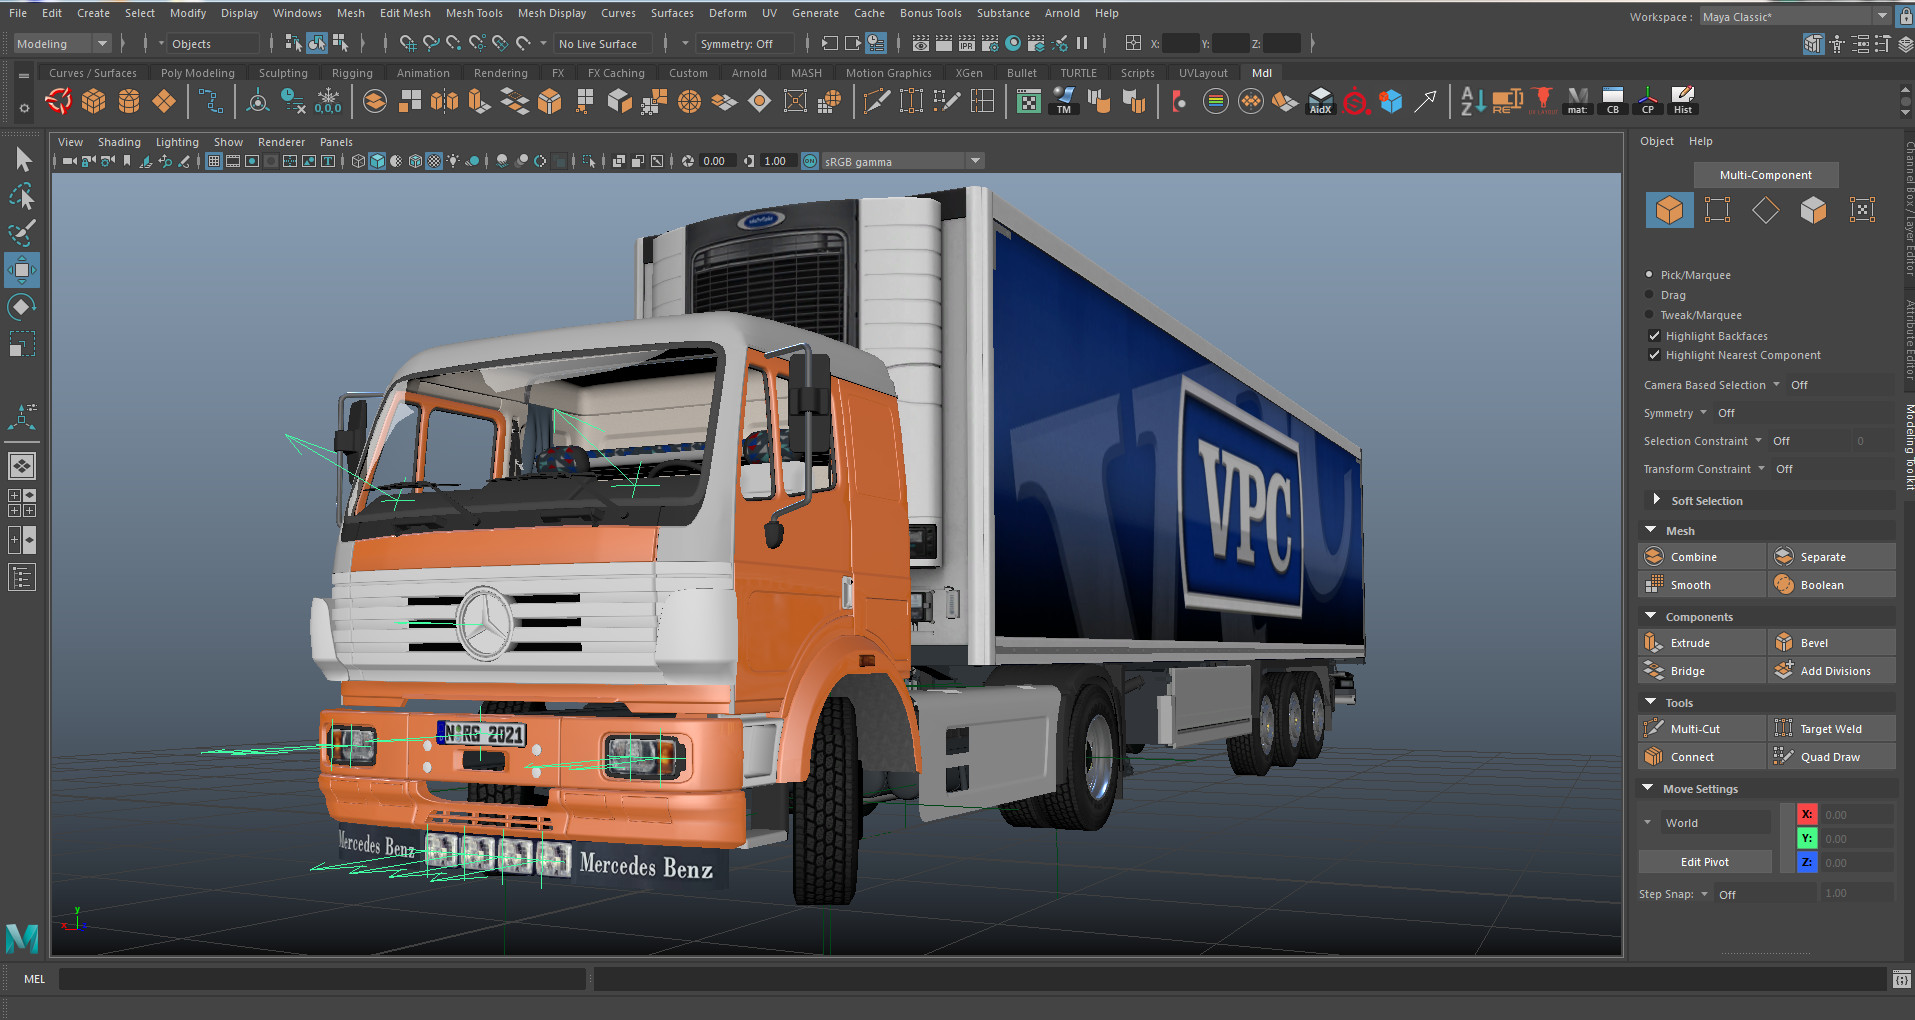
Task: Click the Bevel button
Action: click(x=1832, y=643)
